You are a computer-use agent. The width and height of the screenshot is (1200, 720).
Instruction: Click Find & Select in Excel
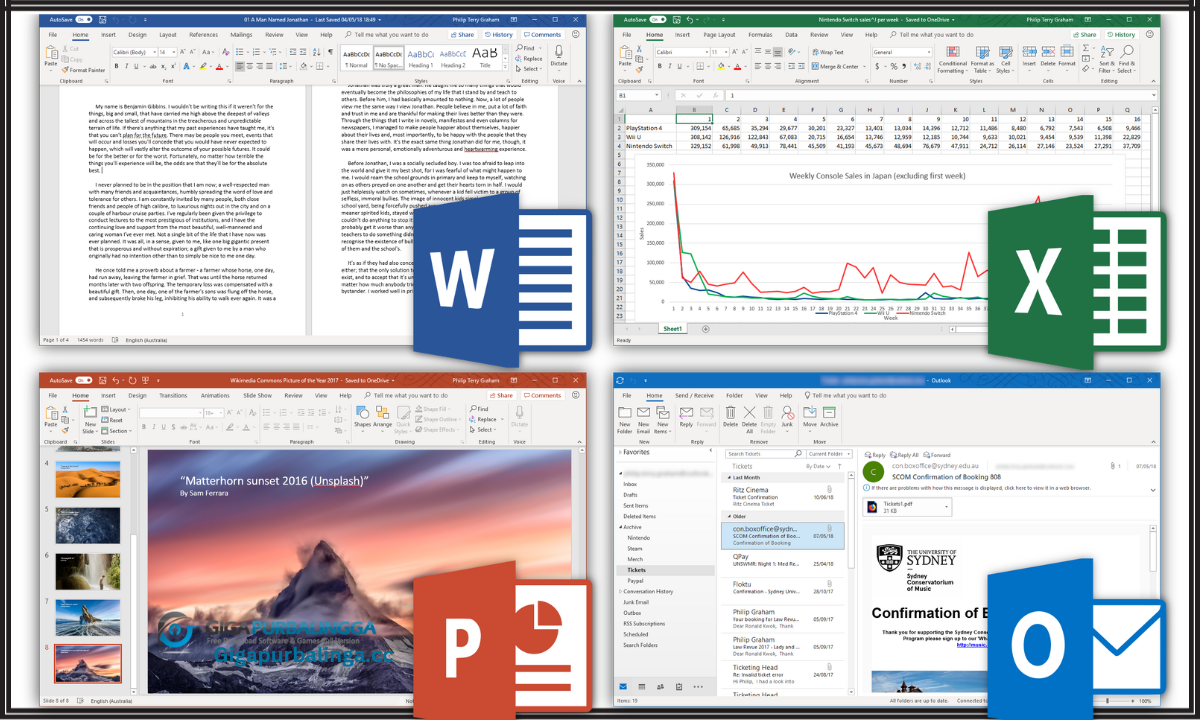point(1126,57)
